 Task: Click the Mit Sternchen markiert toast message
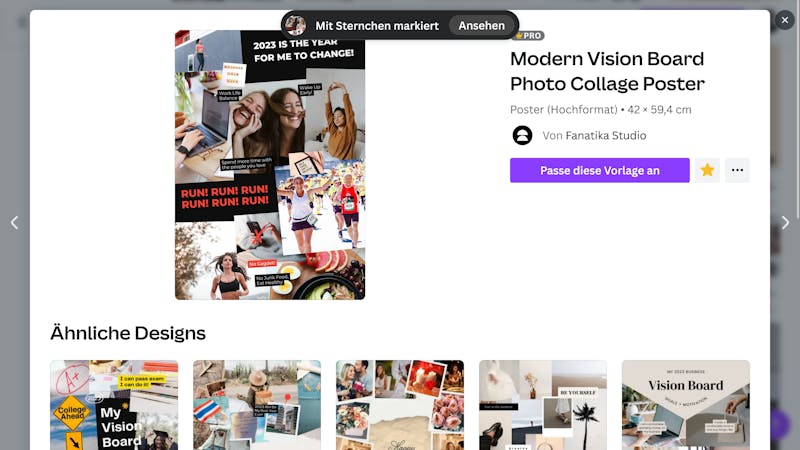[x=377, y=26]
